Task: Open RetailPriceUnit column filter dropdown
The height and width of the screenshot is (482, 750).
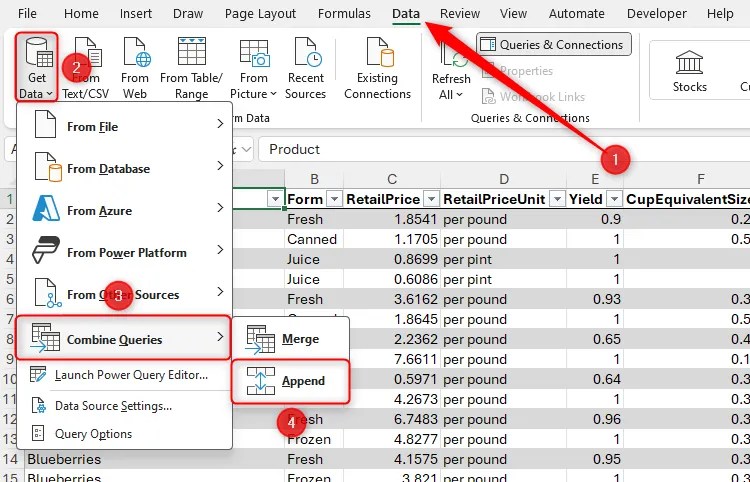Action: 557,199
